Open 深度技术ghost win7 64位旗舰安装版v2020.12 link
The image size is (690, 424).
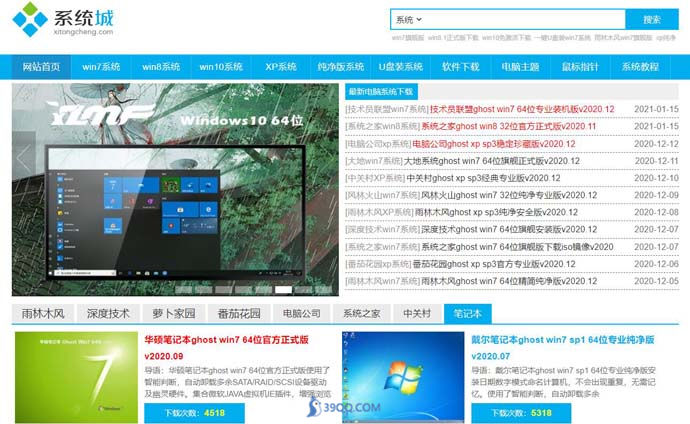509,230
